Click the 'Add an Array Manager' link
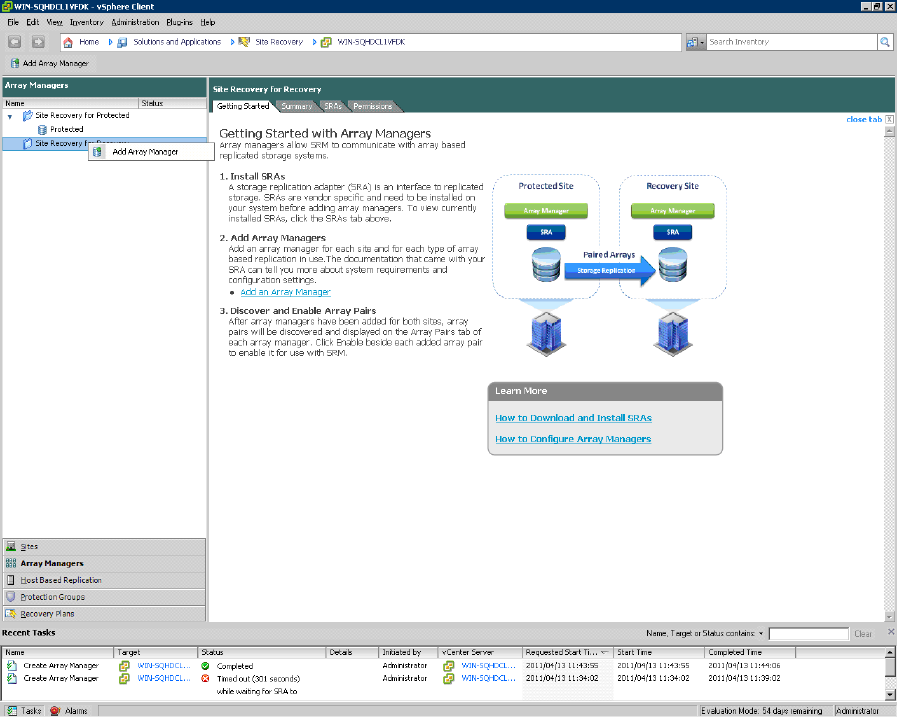Image resolution: width=897 pixels, height=717 pixels. click(285, 292)
